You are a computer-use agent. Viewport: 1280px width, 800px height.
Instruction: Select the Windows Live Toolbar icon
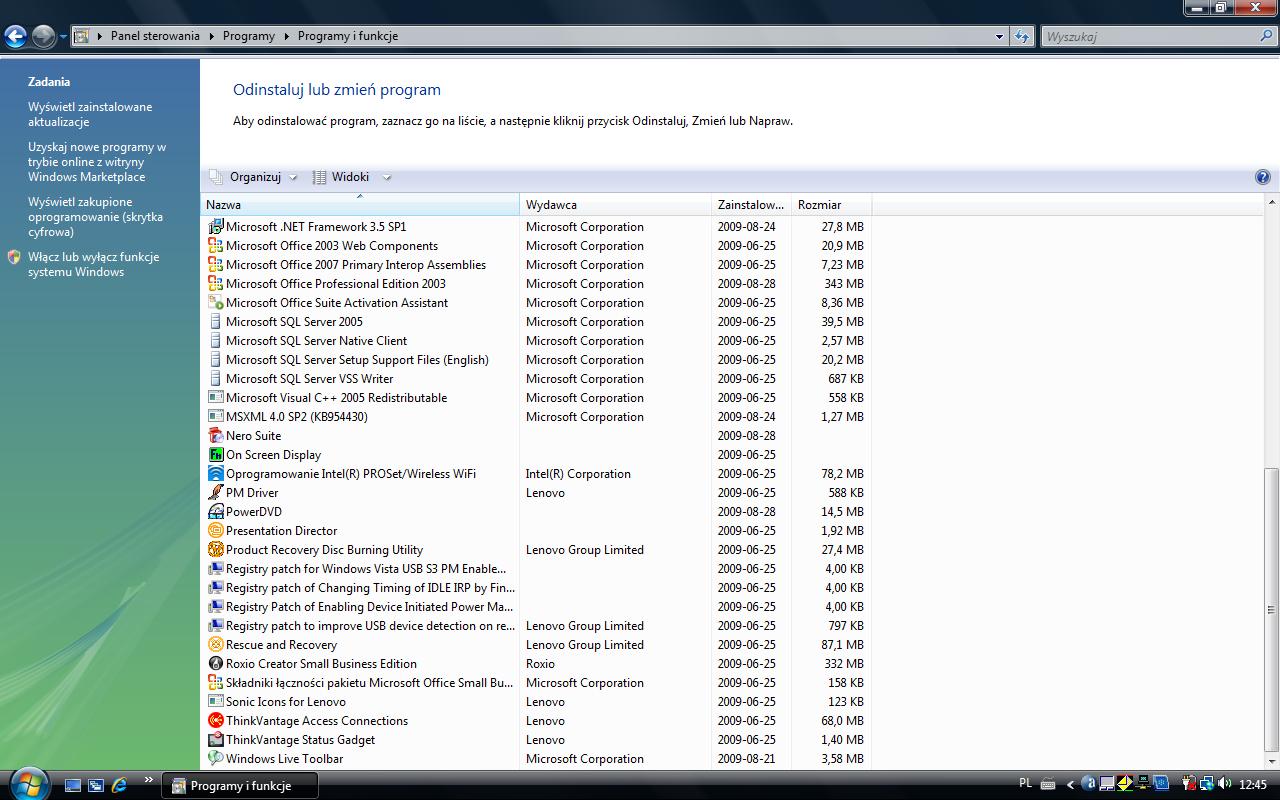(x=215, y=759)
